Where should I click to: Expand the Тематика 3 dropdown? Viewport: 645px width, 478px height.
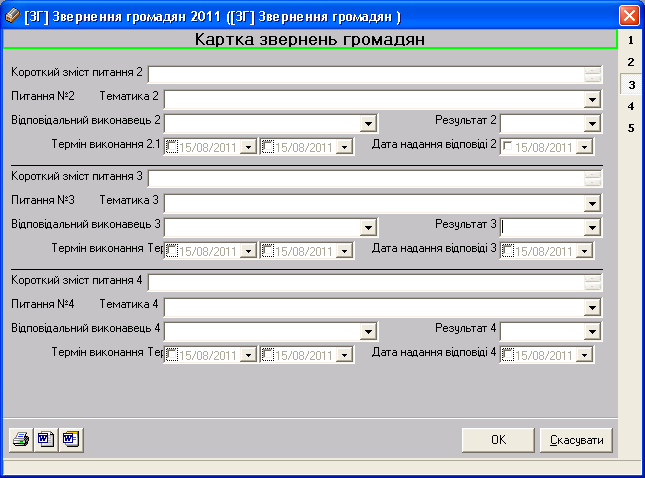(x=592, y=204)
